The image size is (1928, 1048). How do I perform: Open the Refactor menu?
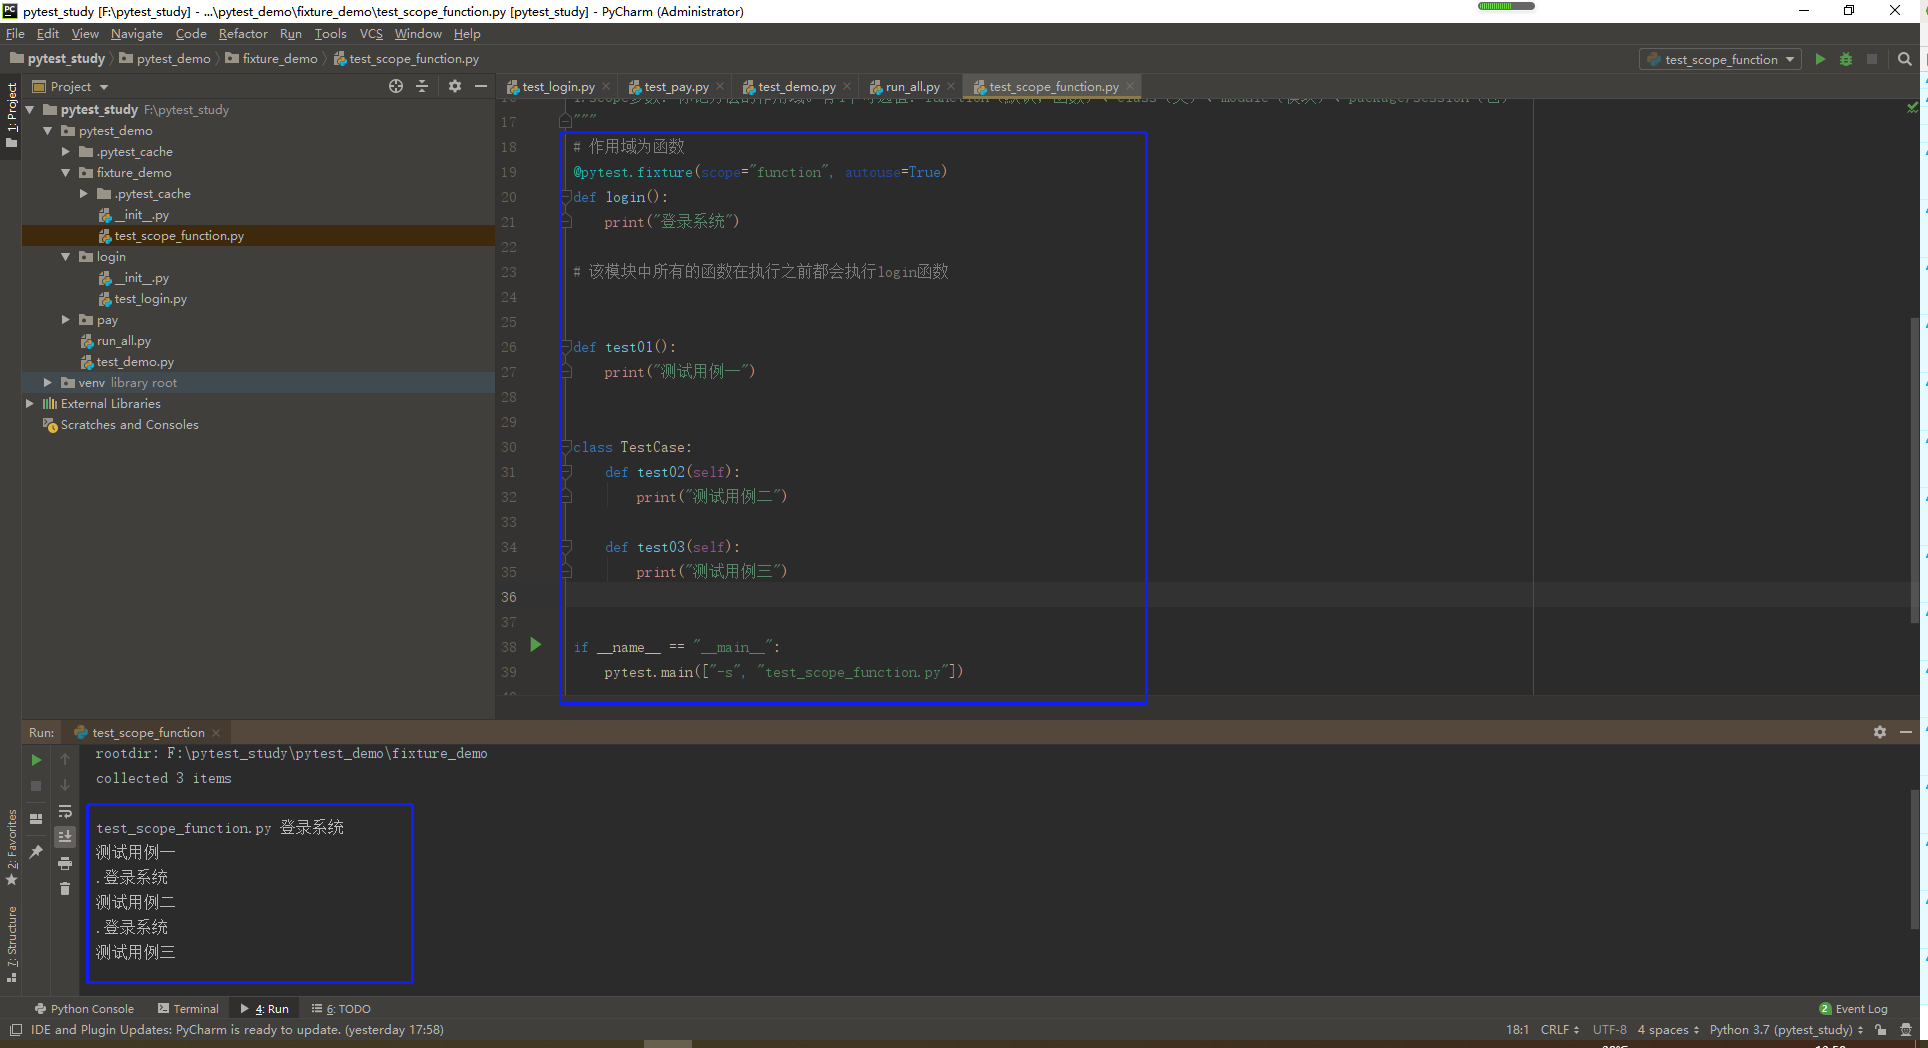pos(243,33)
